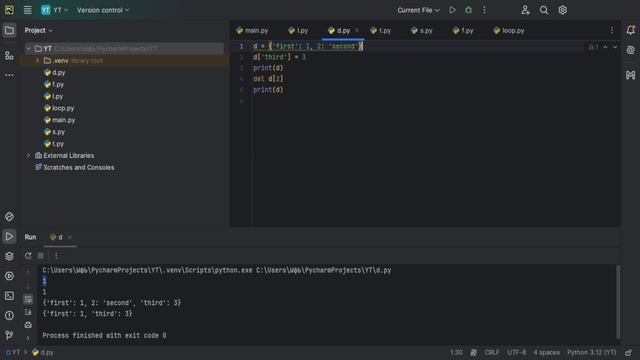This screenshot has height=360, width=640.
Task: Open Current File run configuration dropdown
Action: click(418, 10)
